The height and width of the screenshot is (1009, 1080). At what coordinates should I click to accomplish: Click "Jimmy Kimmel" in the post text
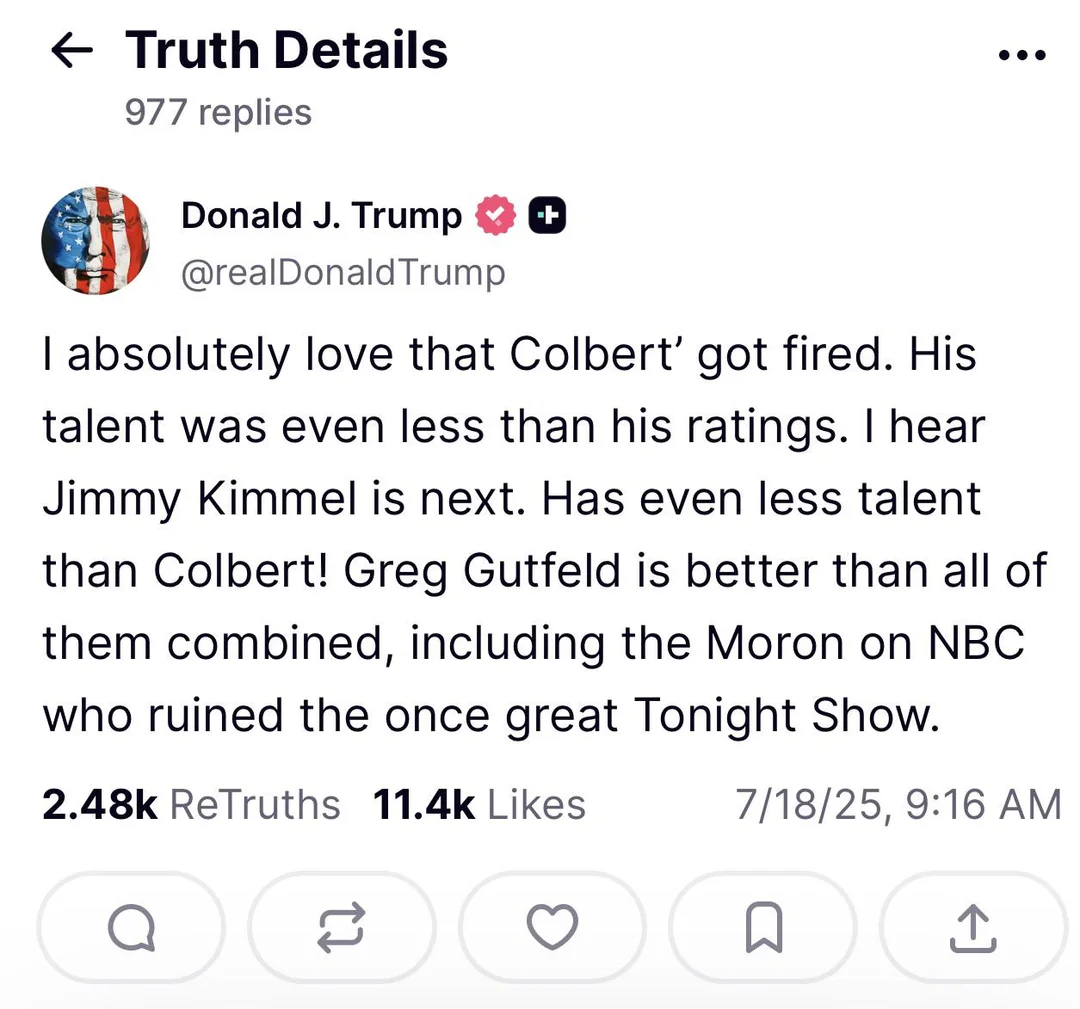click(x=199, y=499)
